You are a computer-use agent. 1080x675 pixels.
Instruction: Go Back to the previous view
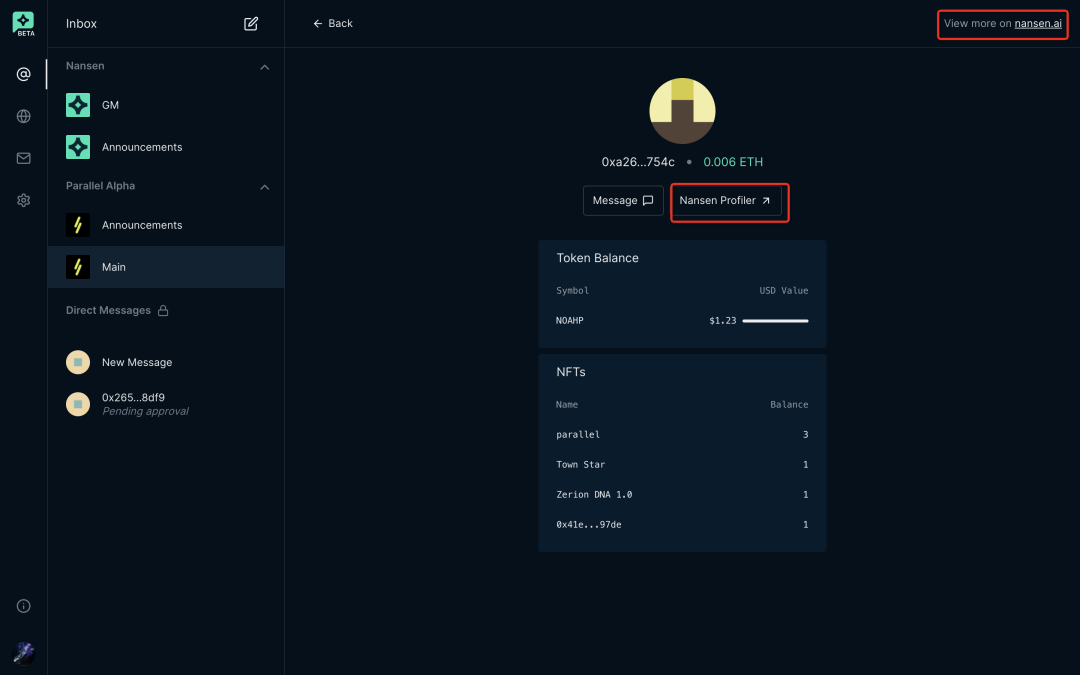tap(333, 23)
